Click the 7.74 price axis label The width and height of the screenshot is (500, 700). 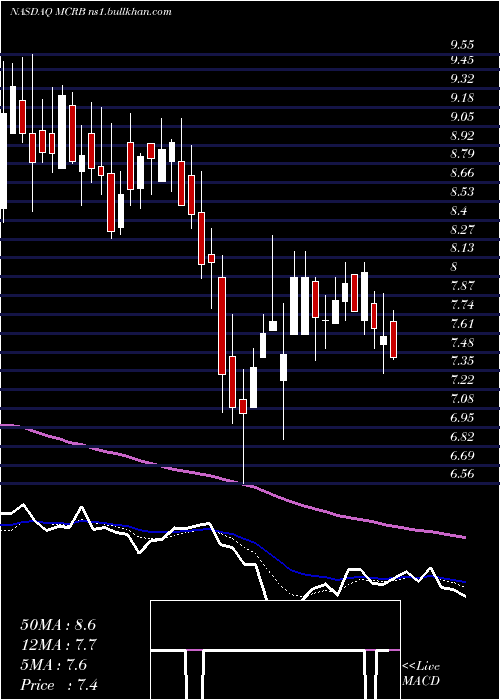click(x=462, y=305)
